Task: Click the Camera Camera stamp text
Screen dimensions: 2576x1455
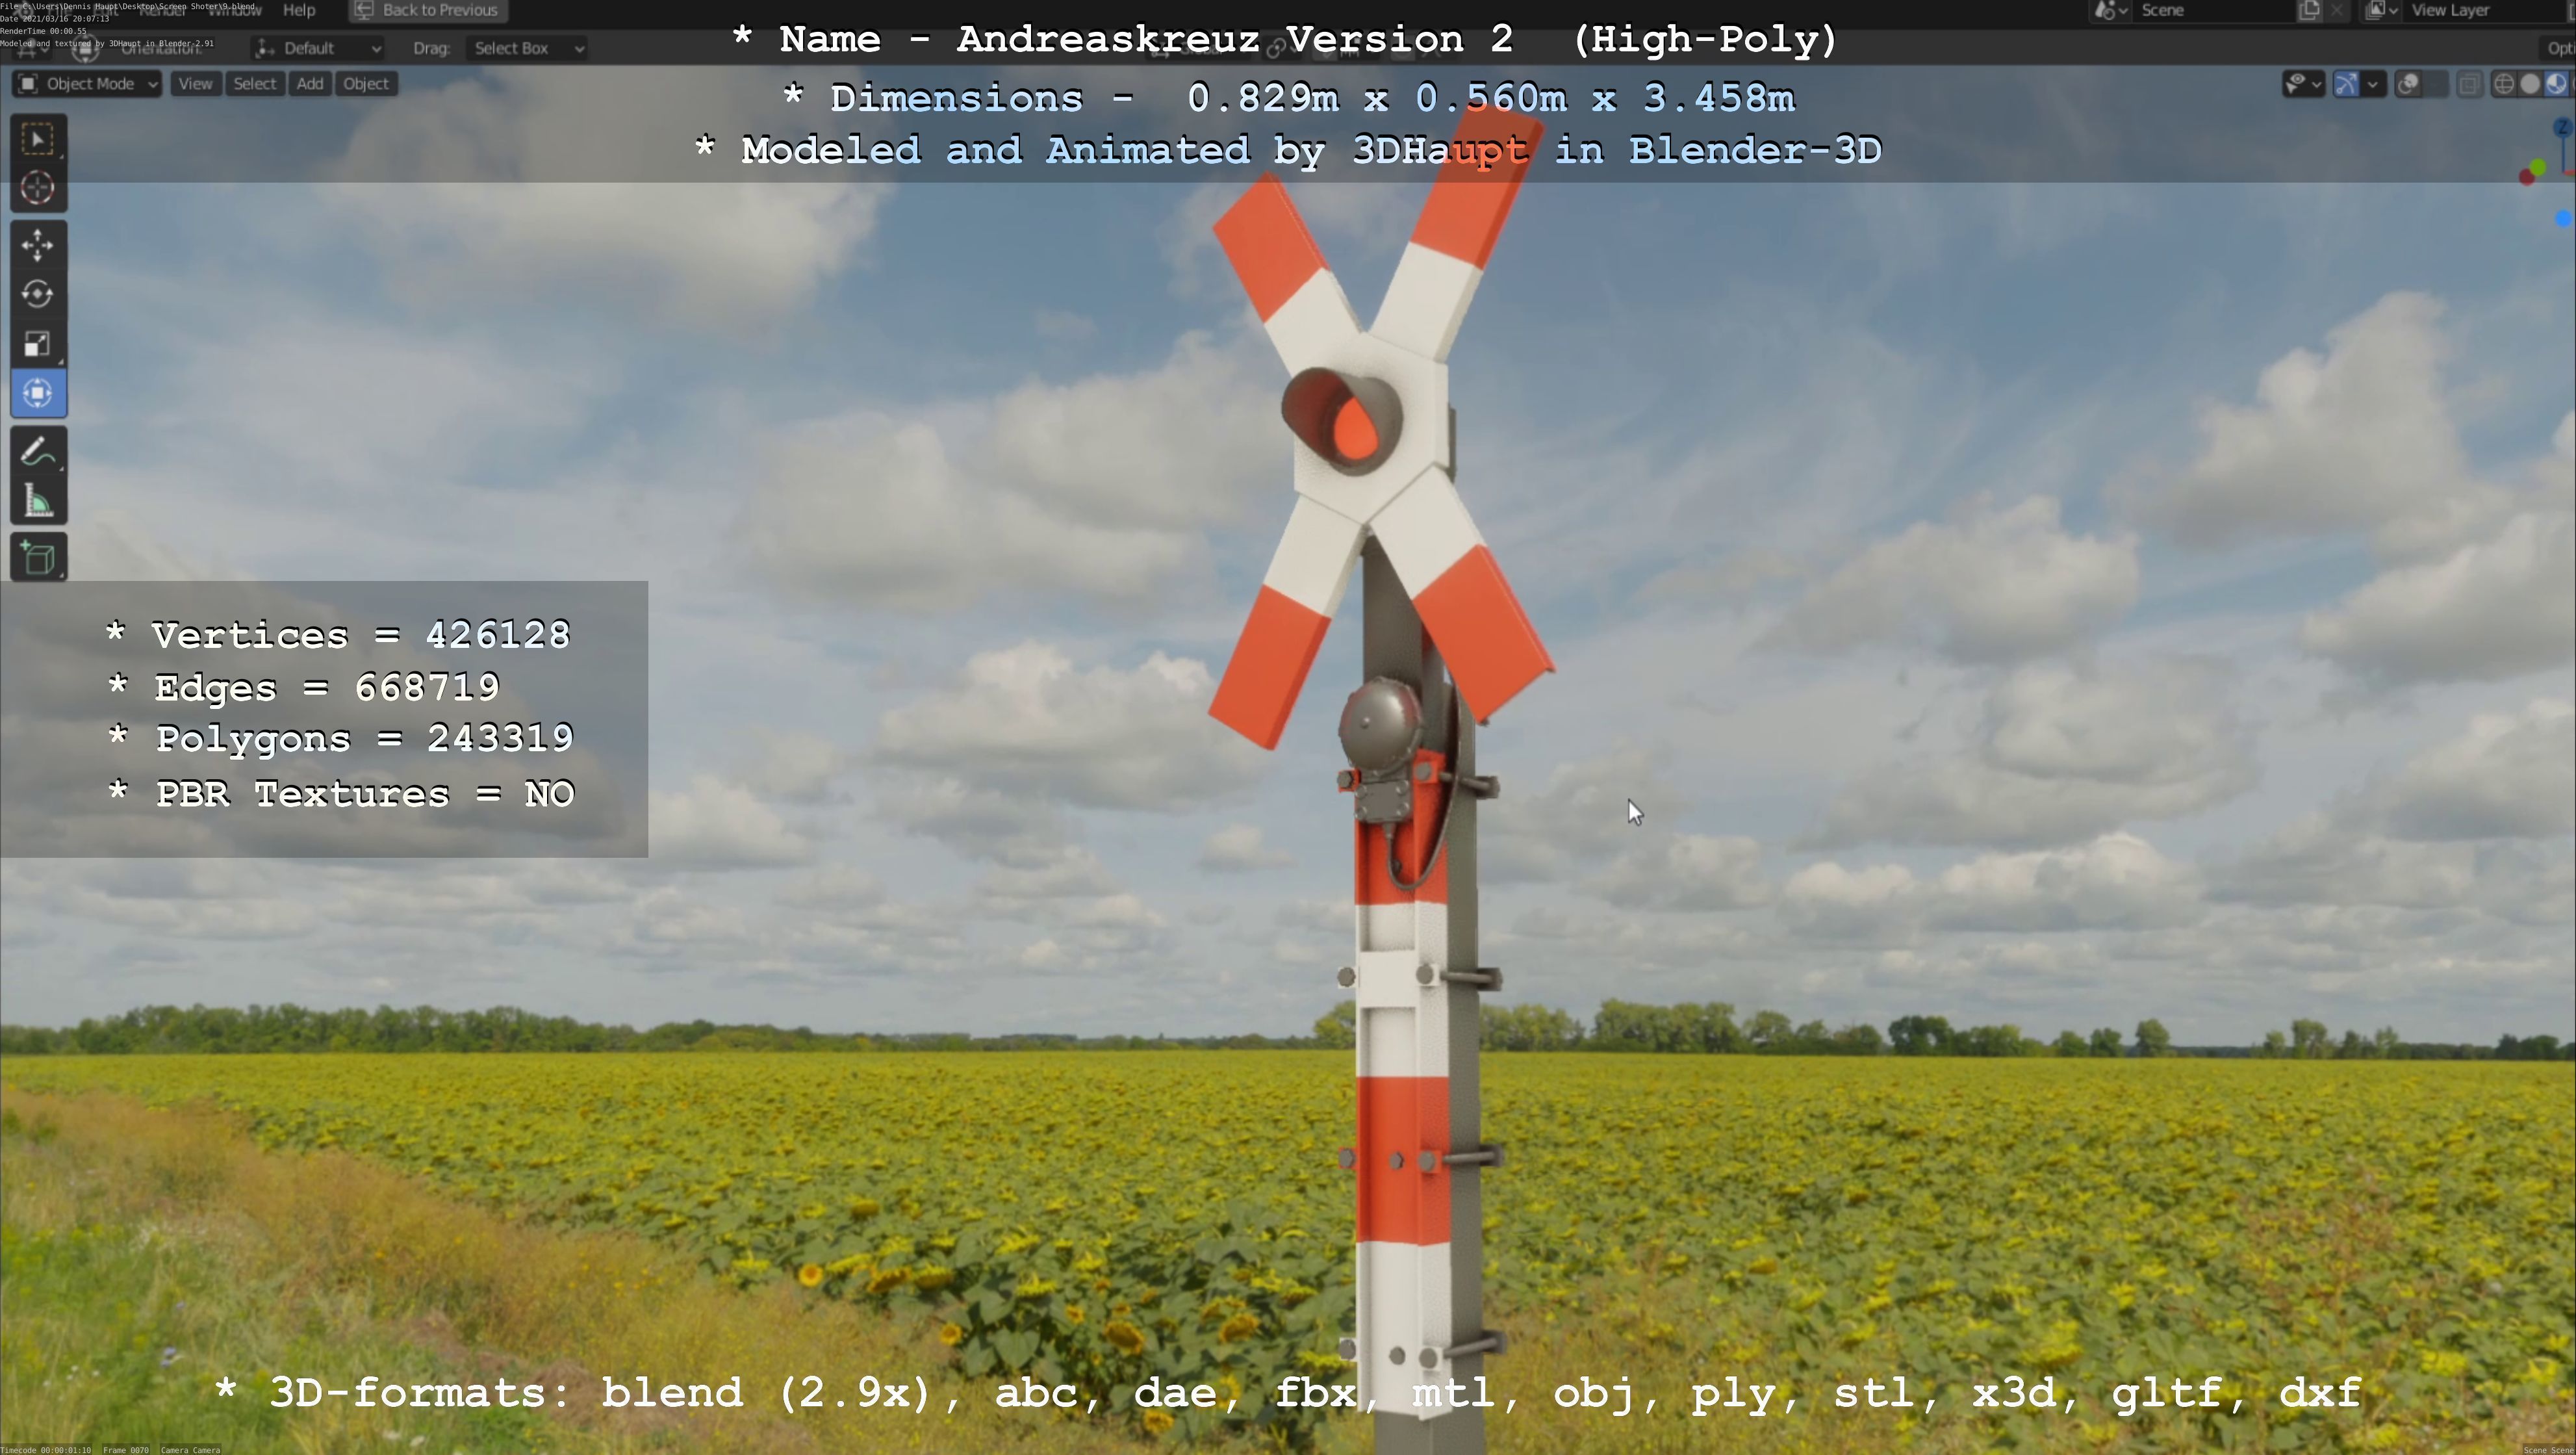Action: pyautogui.click(x=190, y=1450)
